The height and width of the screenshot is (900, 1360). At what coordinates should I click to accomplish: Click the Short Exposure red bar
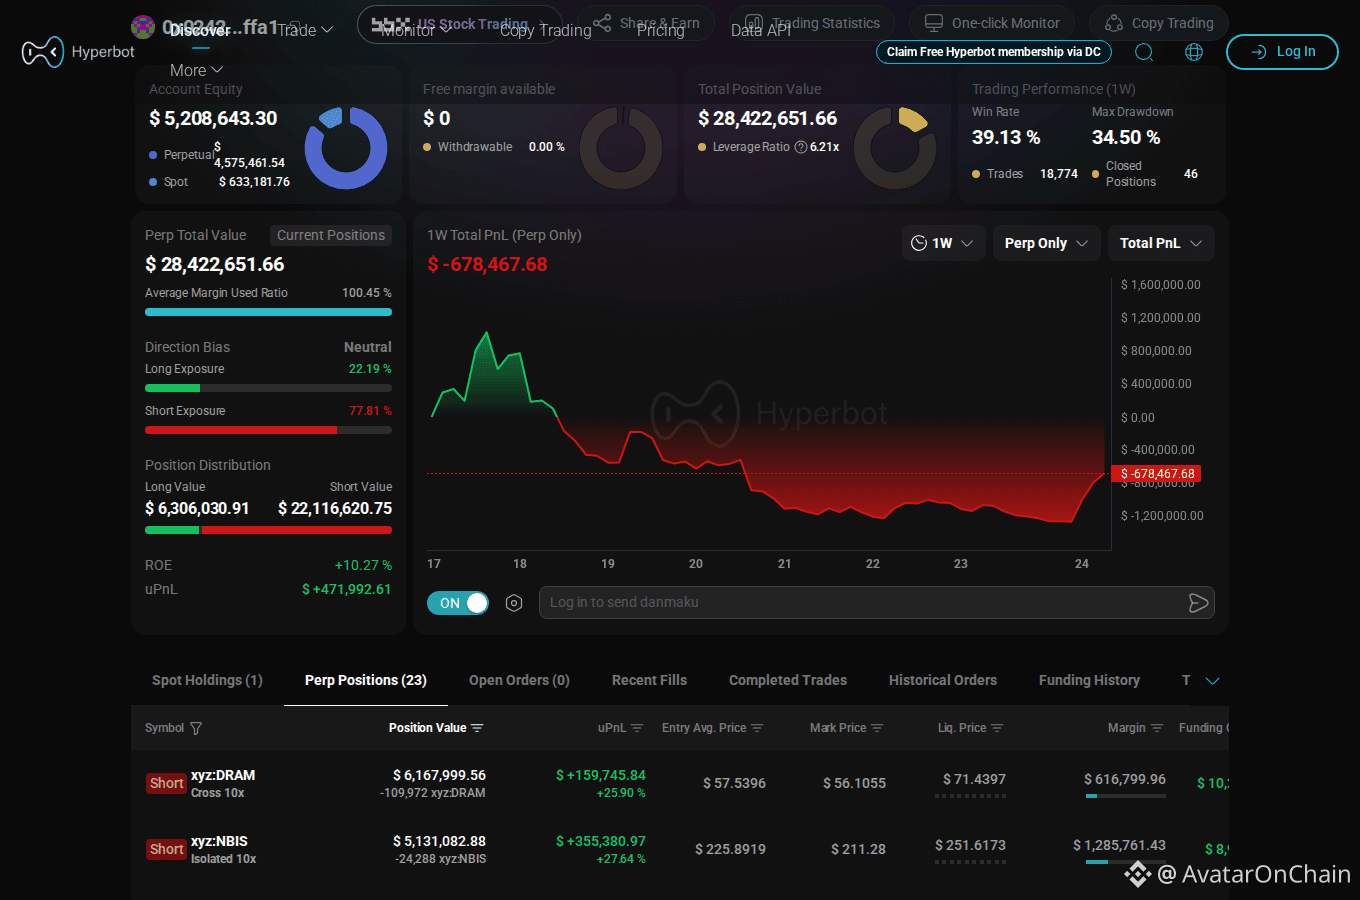click(241, 430)
